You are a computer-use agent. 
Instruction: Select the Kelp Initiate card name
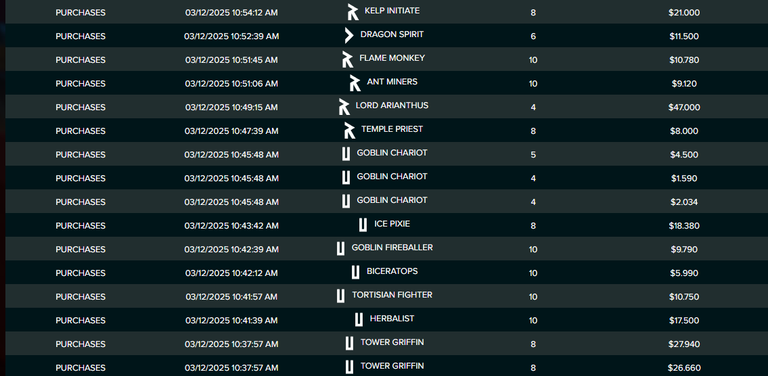click(392, 11)
